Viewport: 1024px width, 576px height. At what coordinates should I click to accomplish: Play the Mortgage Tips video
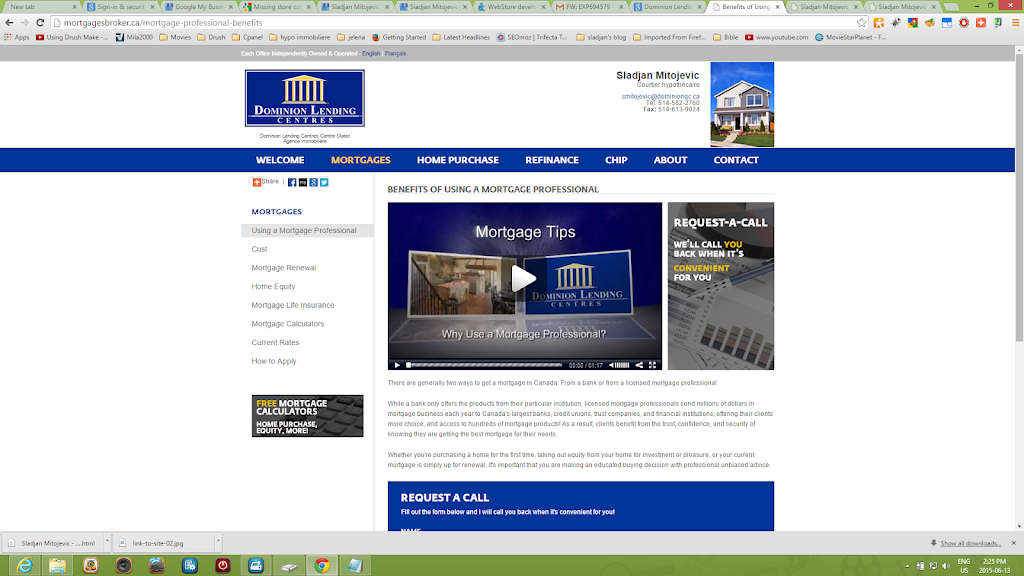pyautogui.click(x=524, y=279)
